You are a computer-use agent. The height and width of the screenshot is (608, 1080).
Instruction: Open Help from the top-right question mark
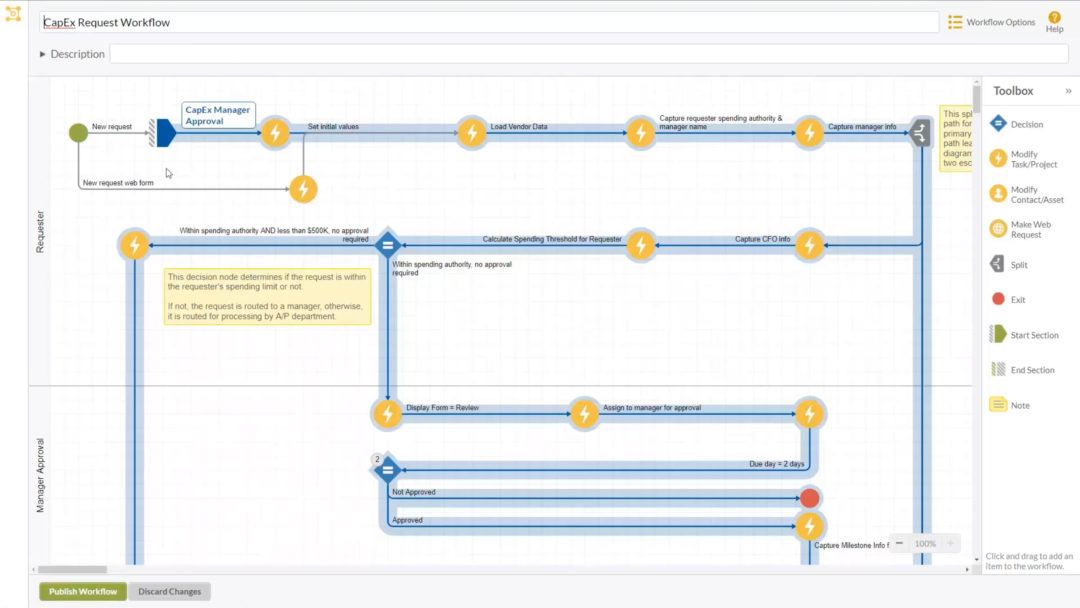[x=1054, y=17]
